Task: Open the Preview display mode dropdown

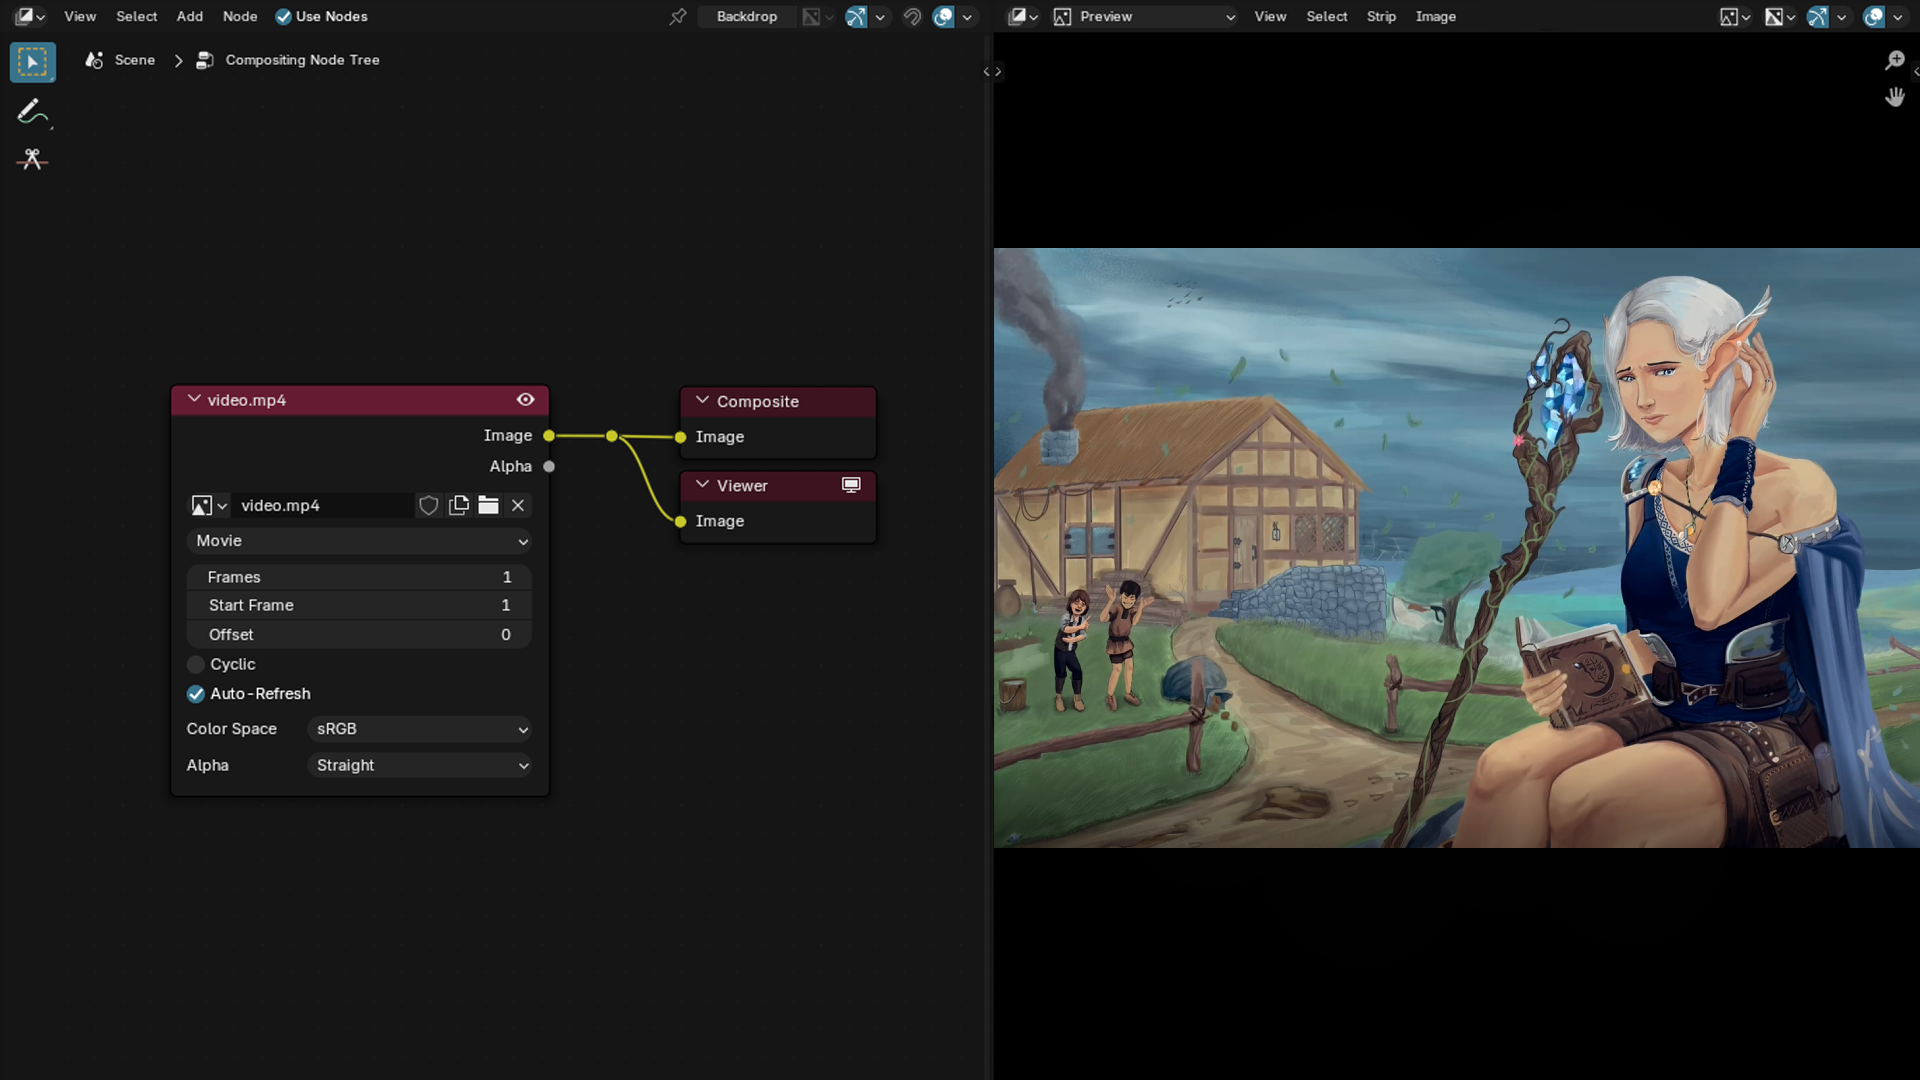Action: (x=1144, y=16)
